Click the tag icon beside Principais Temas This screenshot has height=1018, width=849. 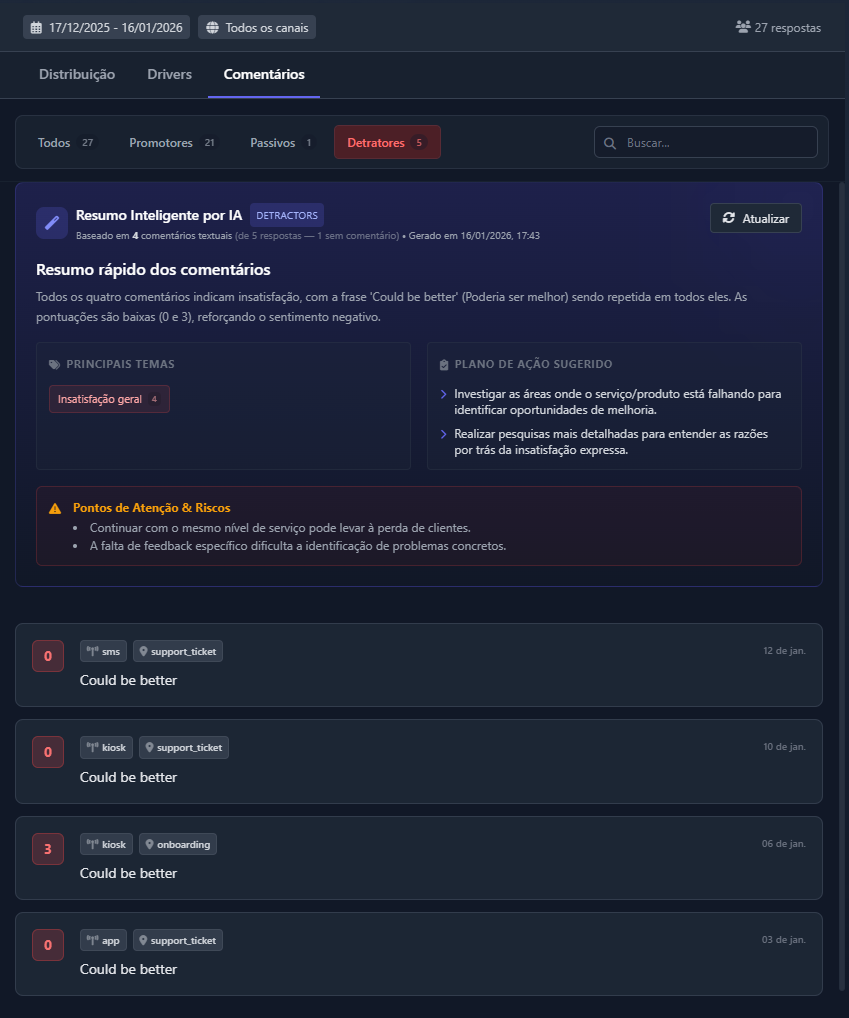click(53, 364)
